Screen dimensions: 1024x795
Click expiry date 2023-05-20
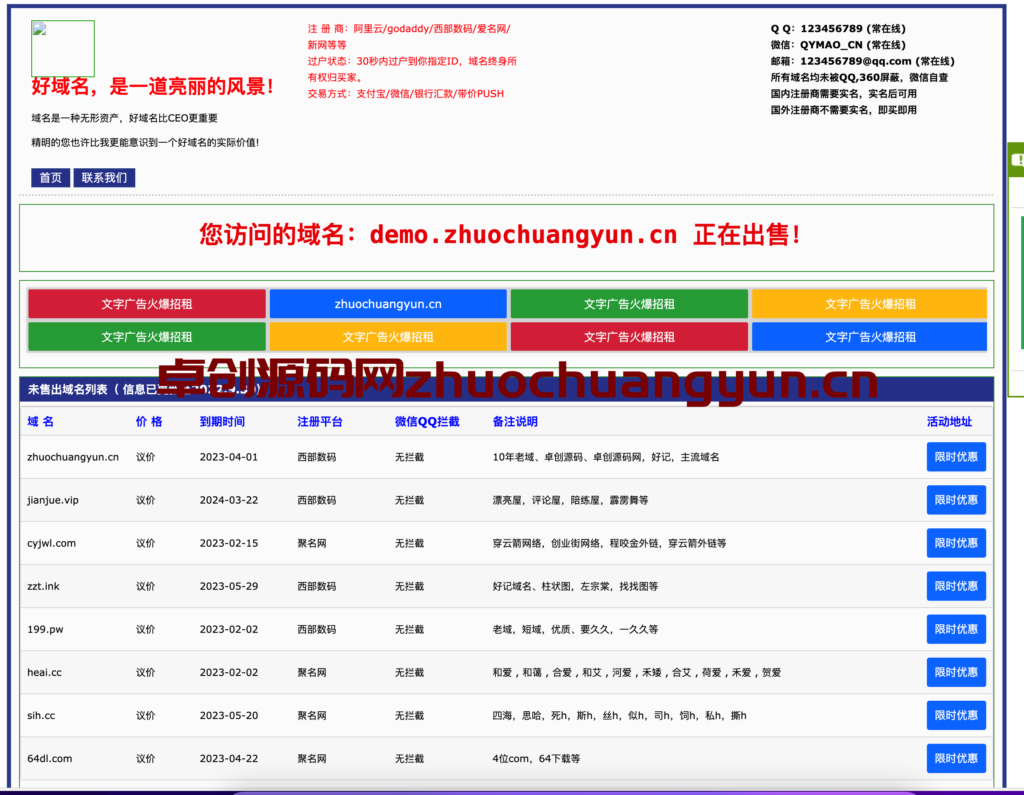[x=229, y=715]
